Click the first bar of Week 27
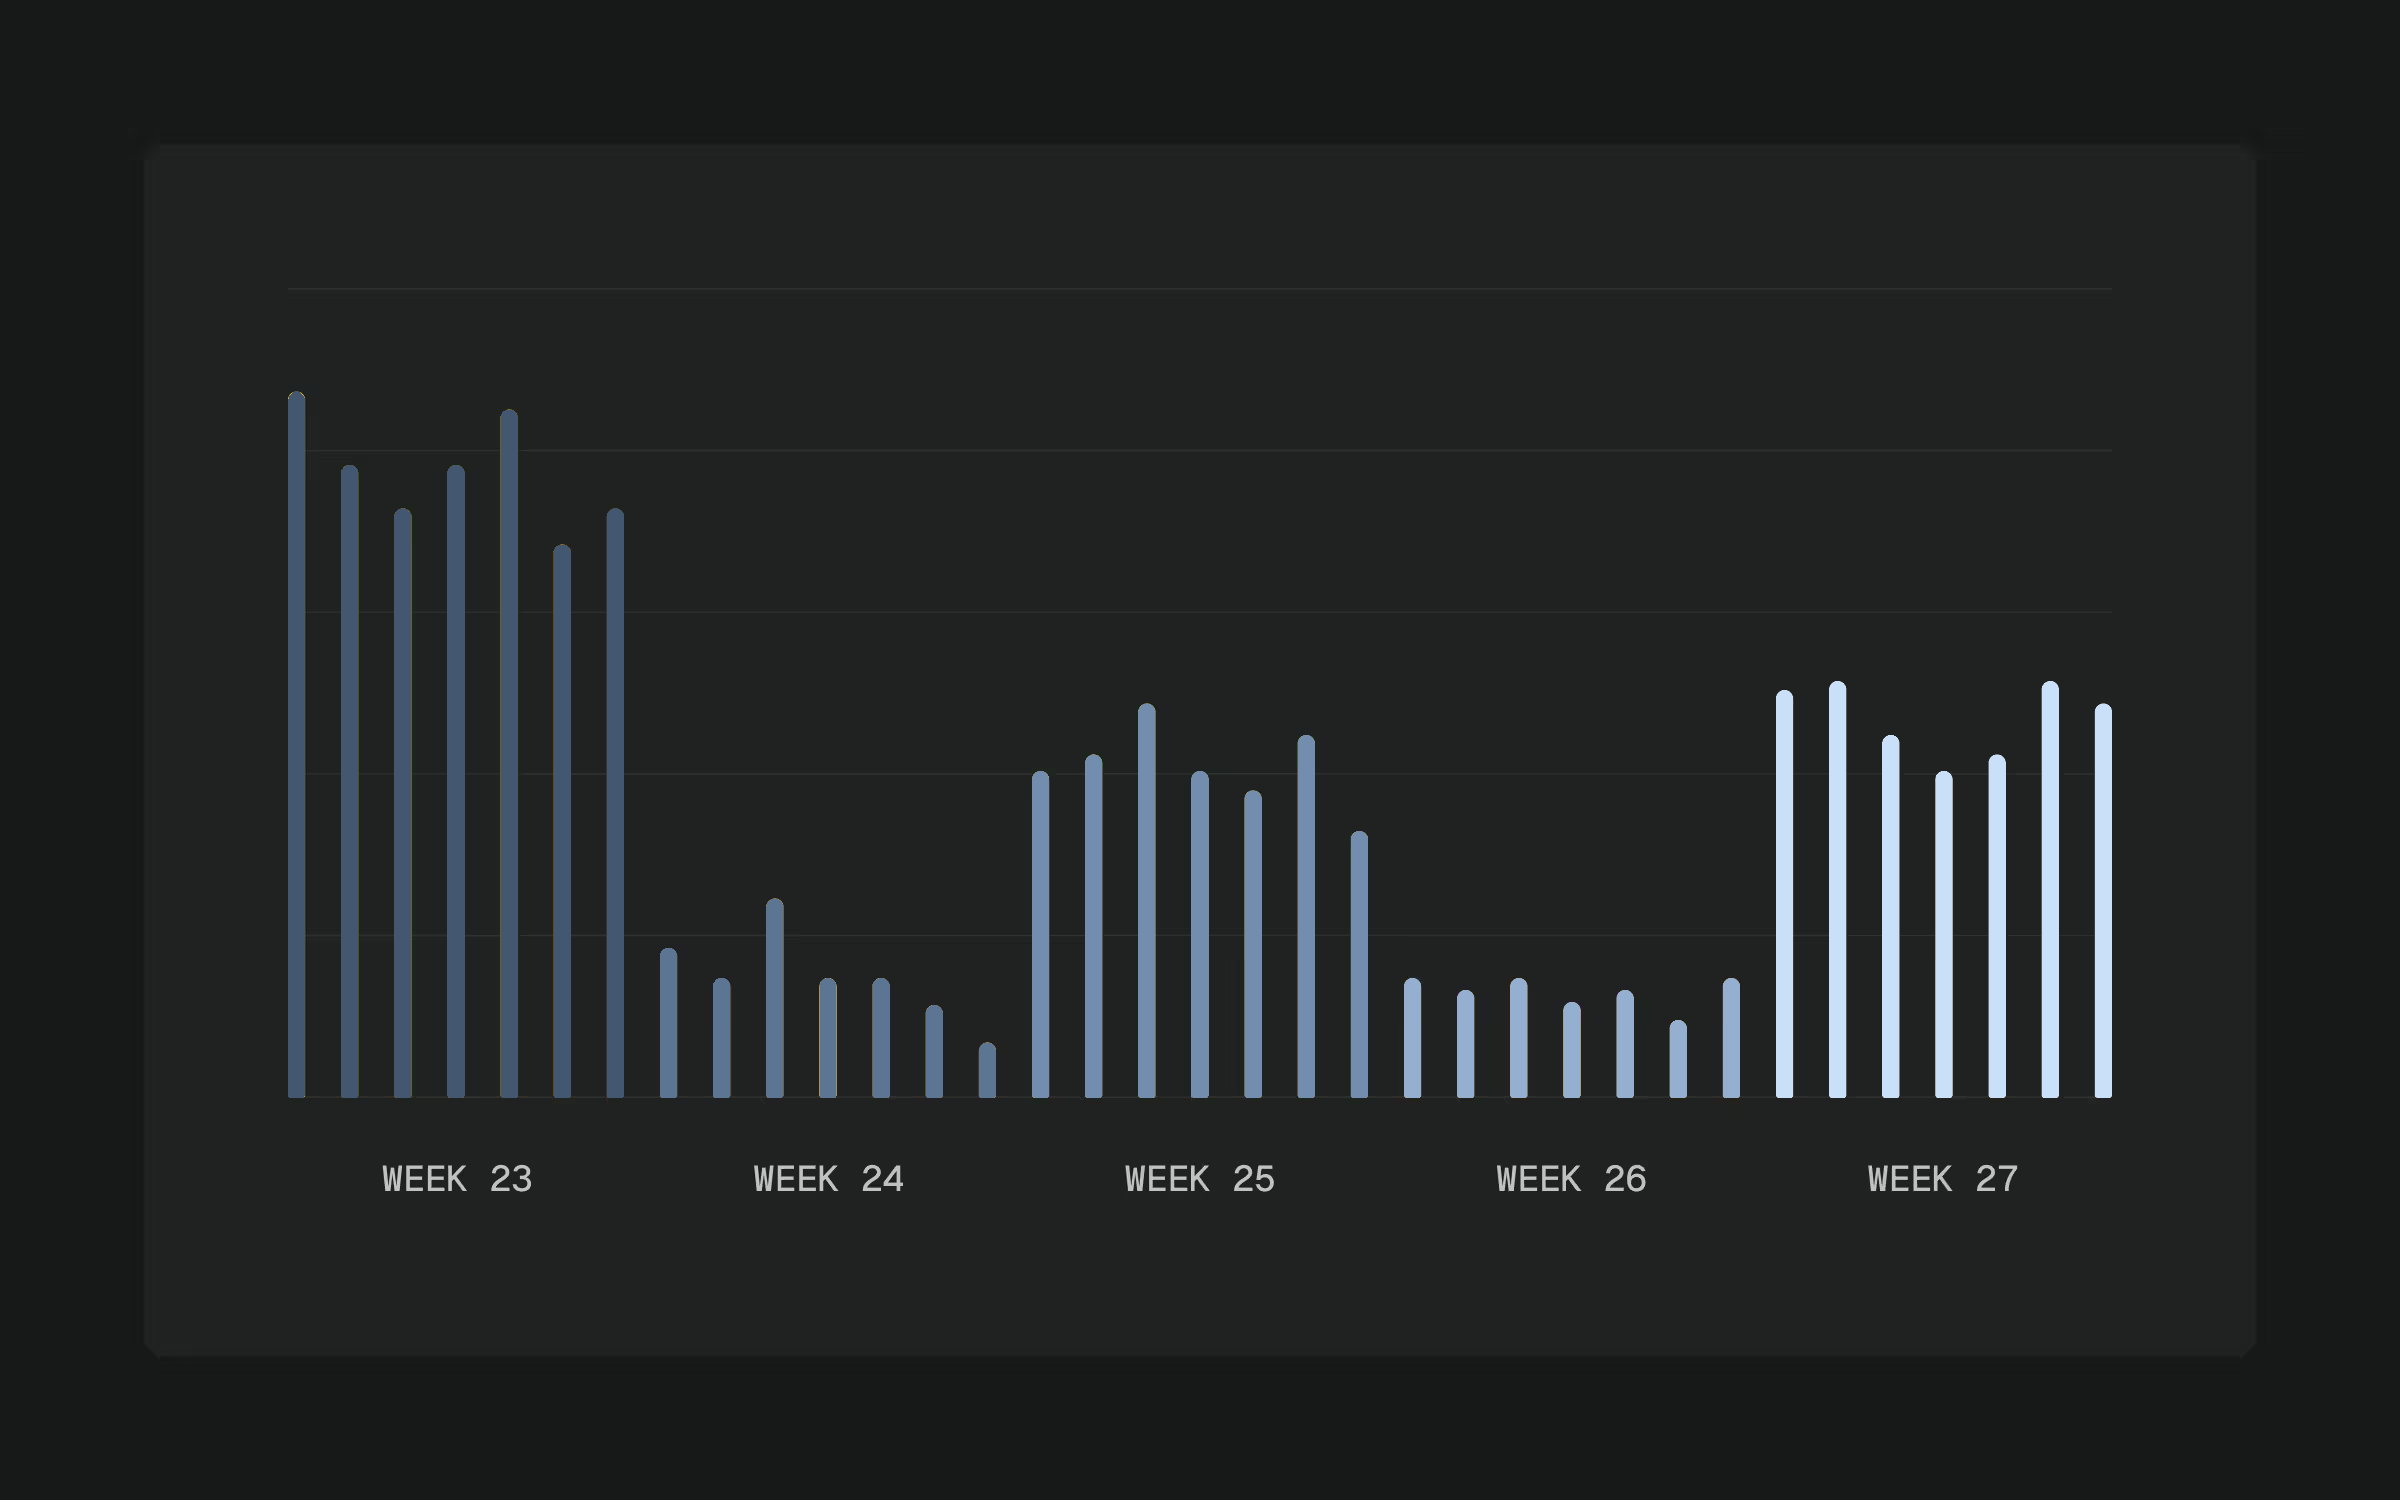Viewport: 2400px width, 1500px height. click(1784, 894)
